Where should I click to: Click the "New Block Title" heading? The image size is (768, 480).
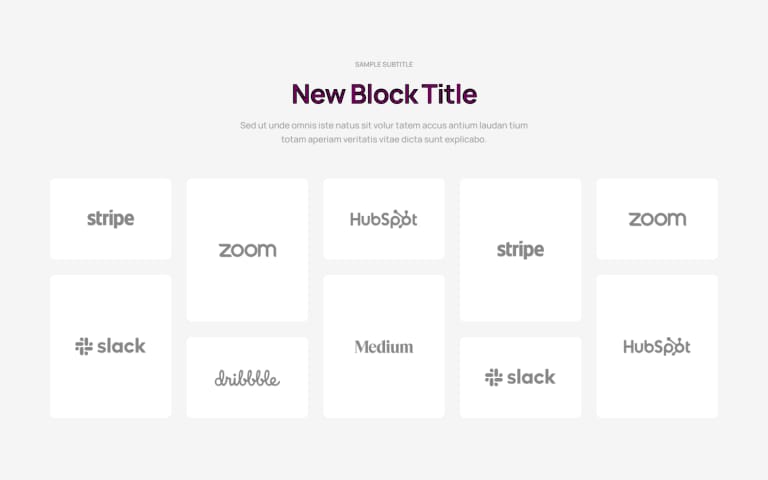click(x=384, y=94)
